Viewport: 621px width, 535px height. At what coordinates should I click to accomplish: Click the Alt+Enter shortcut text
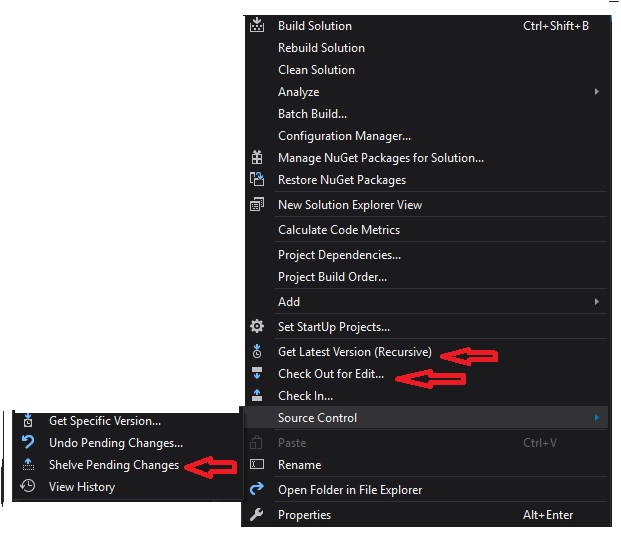pos(548,514)
